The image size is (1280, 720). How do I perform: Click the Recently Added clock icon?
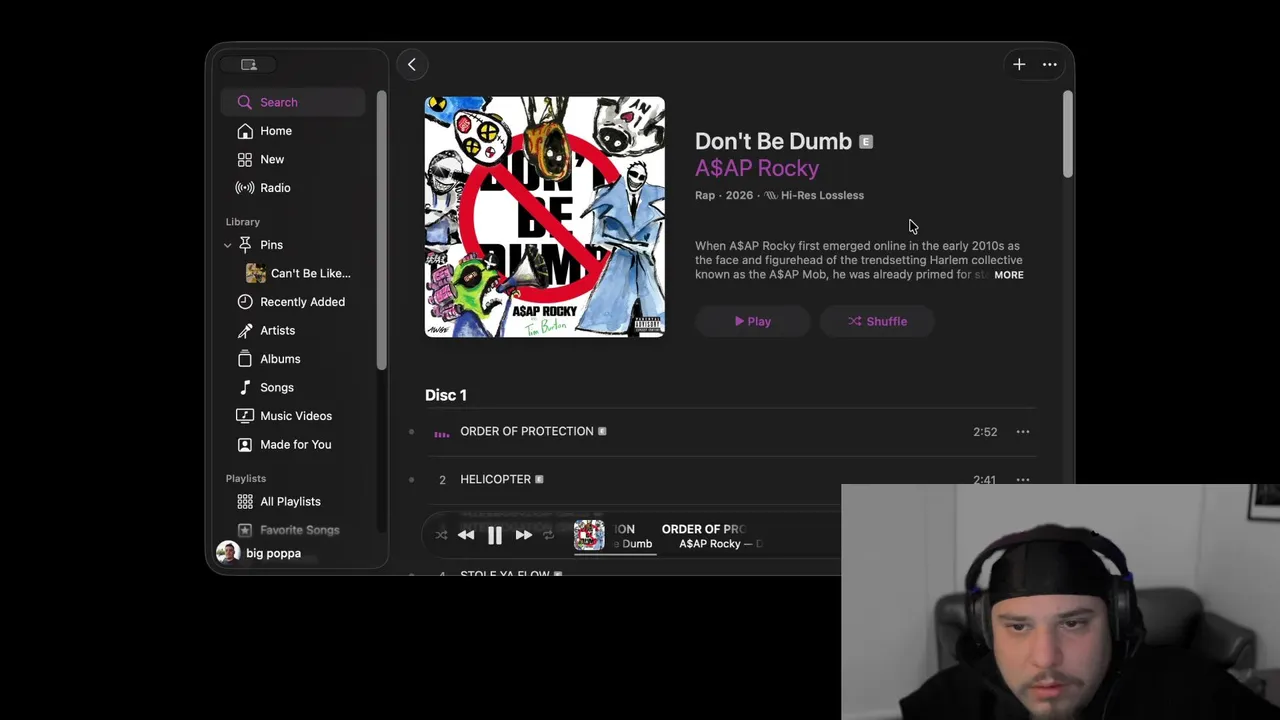point(245,302)
